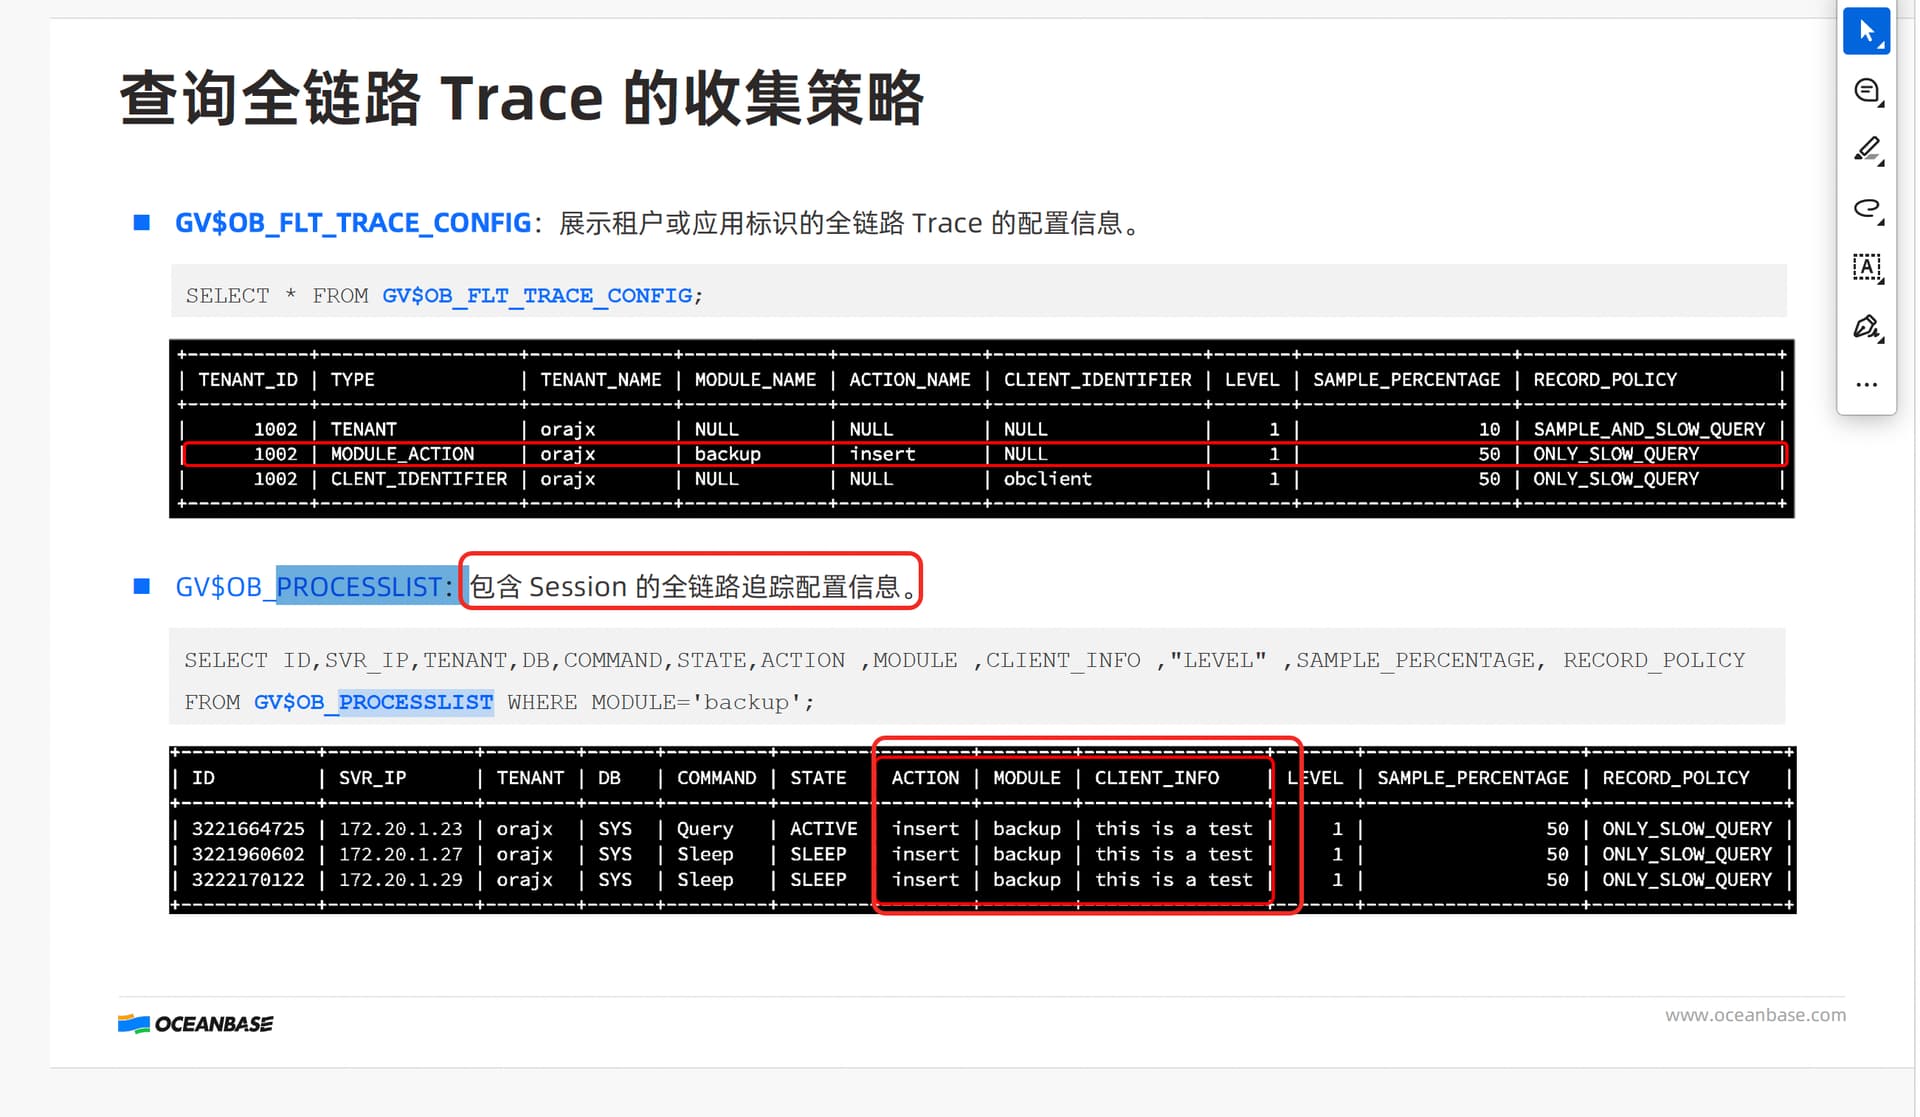Click session ID 3221664725 in table
Image resolution: width=1920 pixels, height=1117 pixels.
pyautogui.click(x=248, y=829)
